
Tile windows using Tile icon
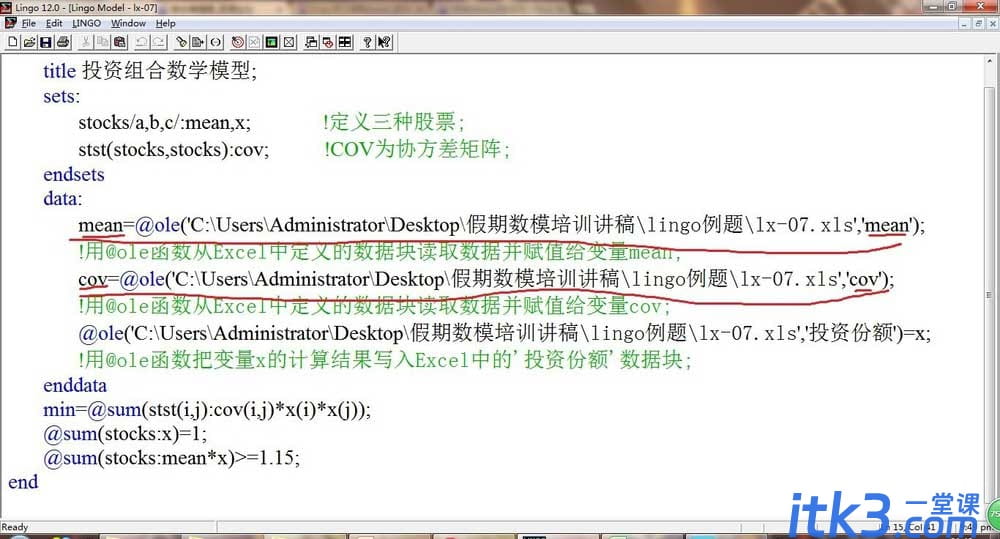pos(345,42)
